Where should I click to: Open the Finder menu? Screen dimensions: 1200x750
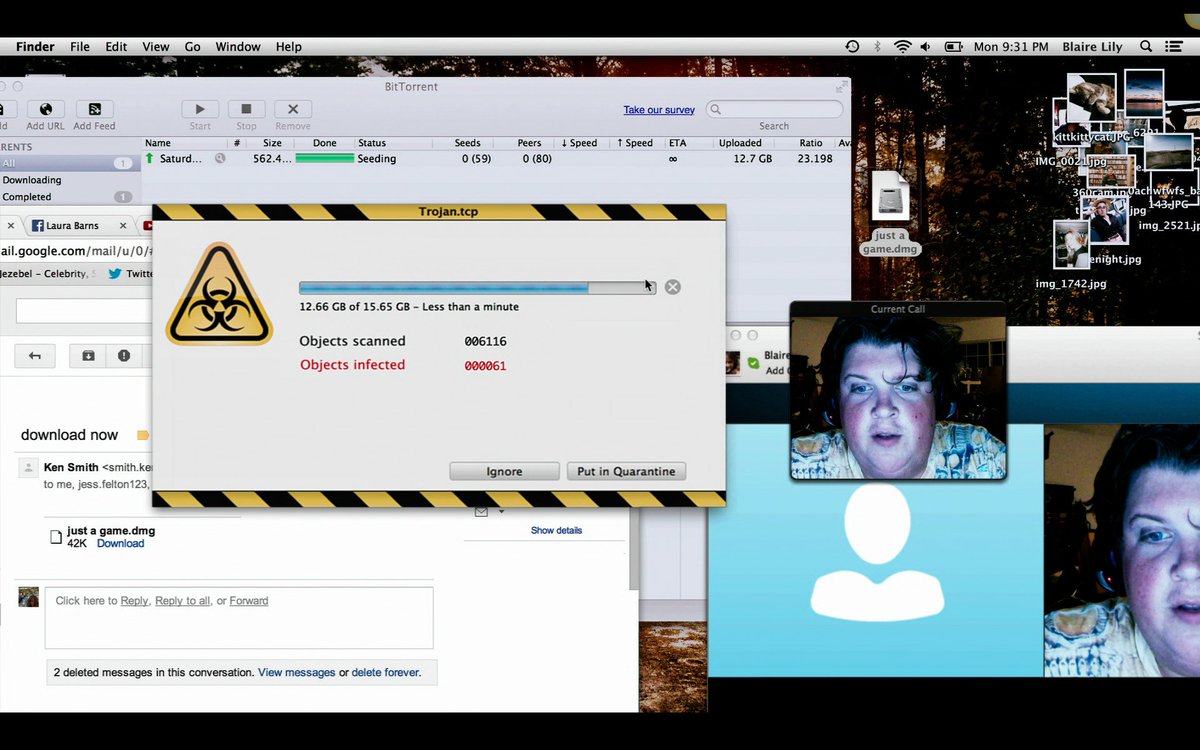tap(35, 47)
